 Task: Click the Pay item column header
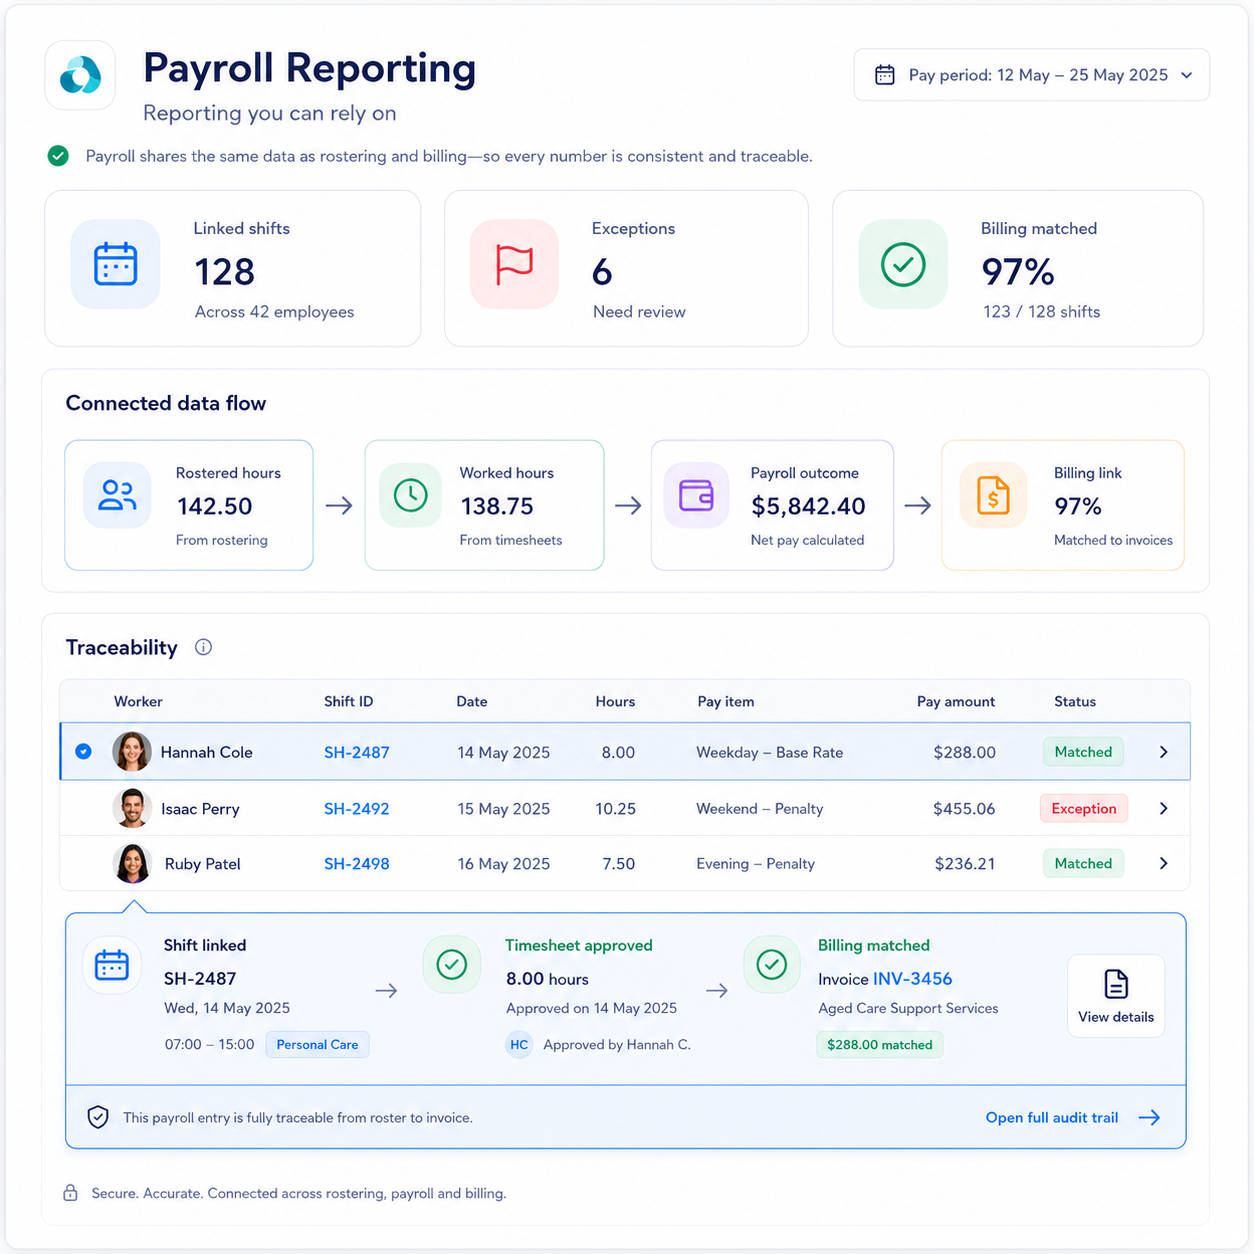[726, 701]
